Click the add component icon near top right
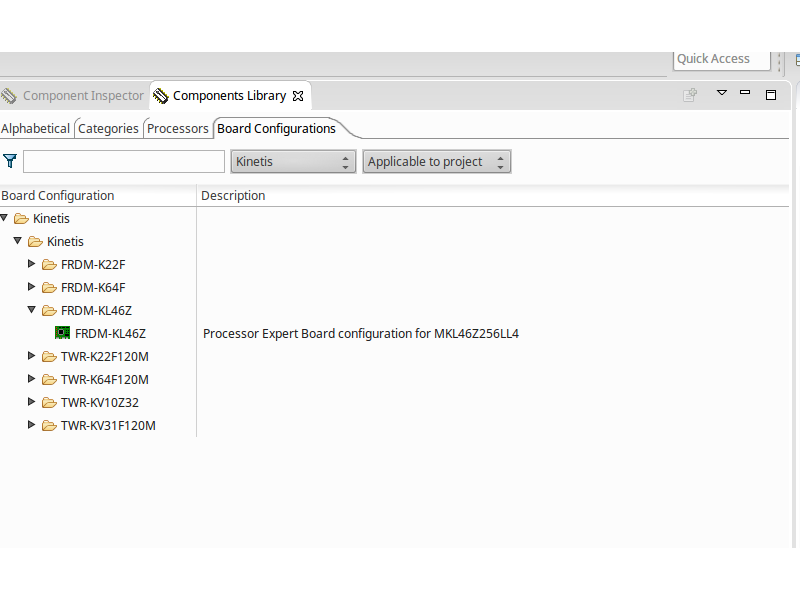Viewport: 800px width, 600px height. [x=689, y=94]
